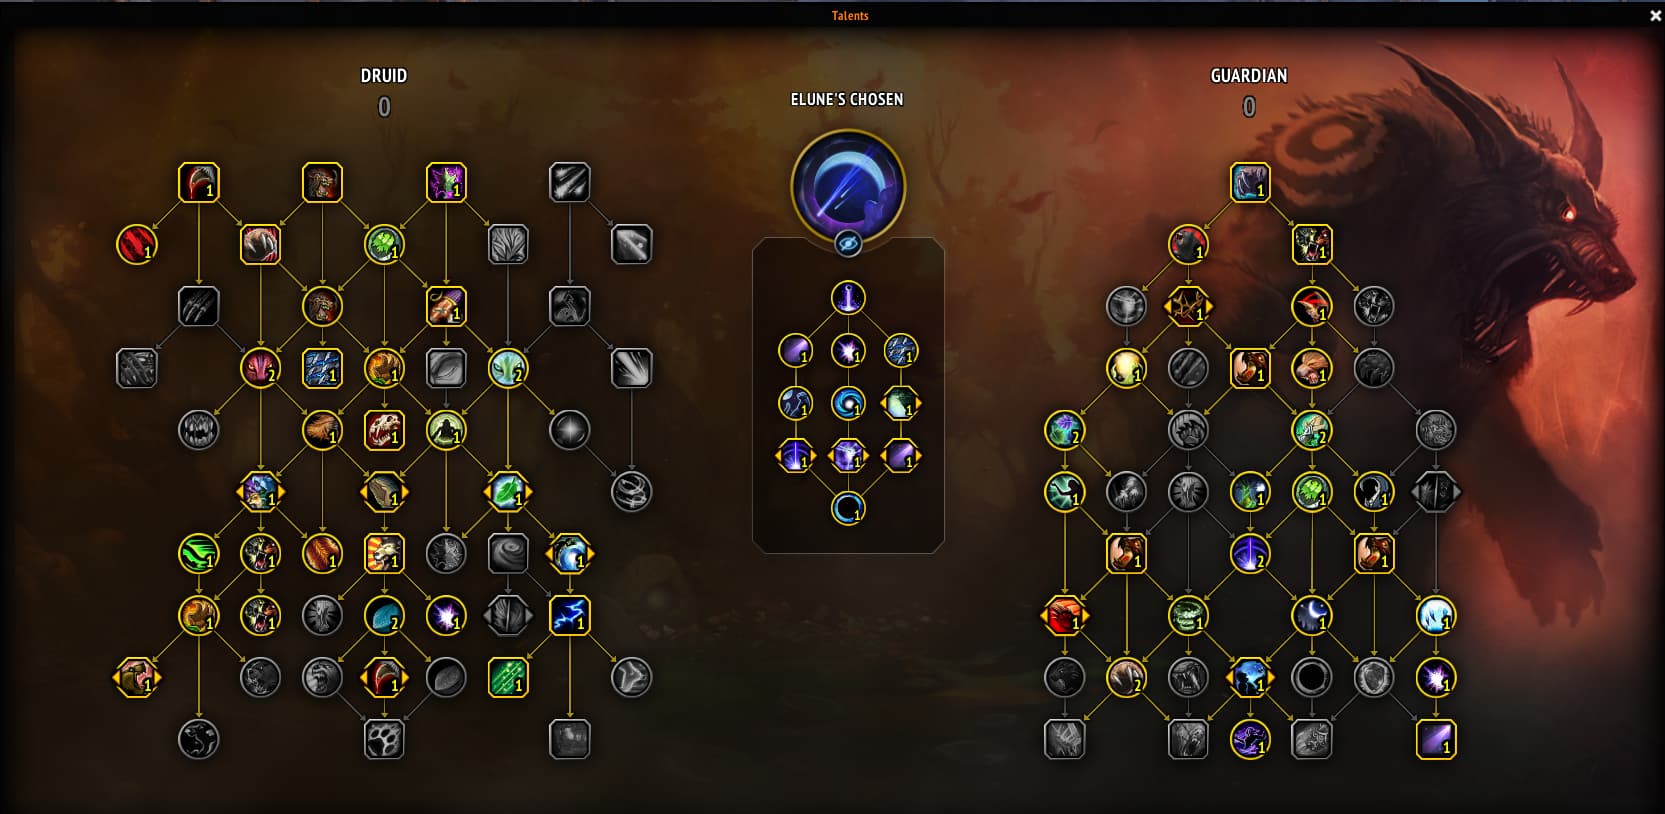Expand the ocean wave choice node in Druid tree
This screenshot has height=814, width=1665.
570,554
